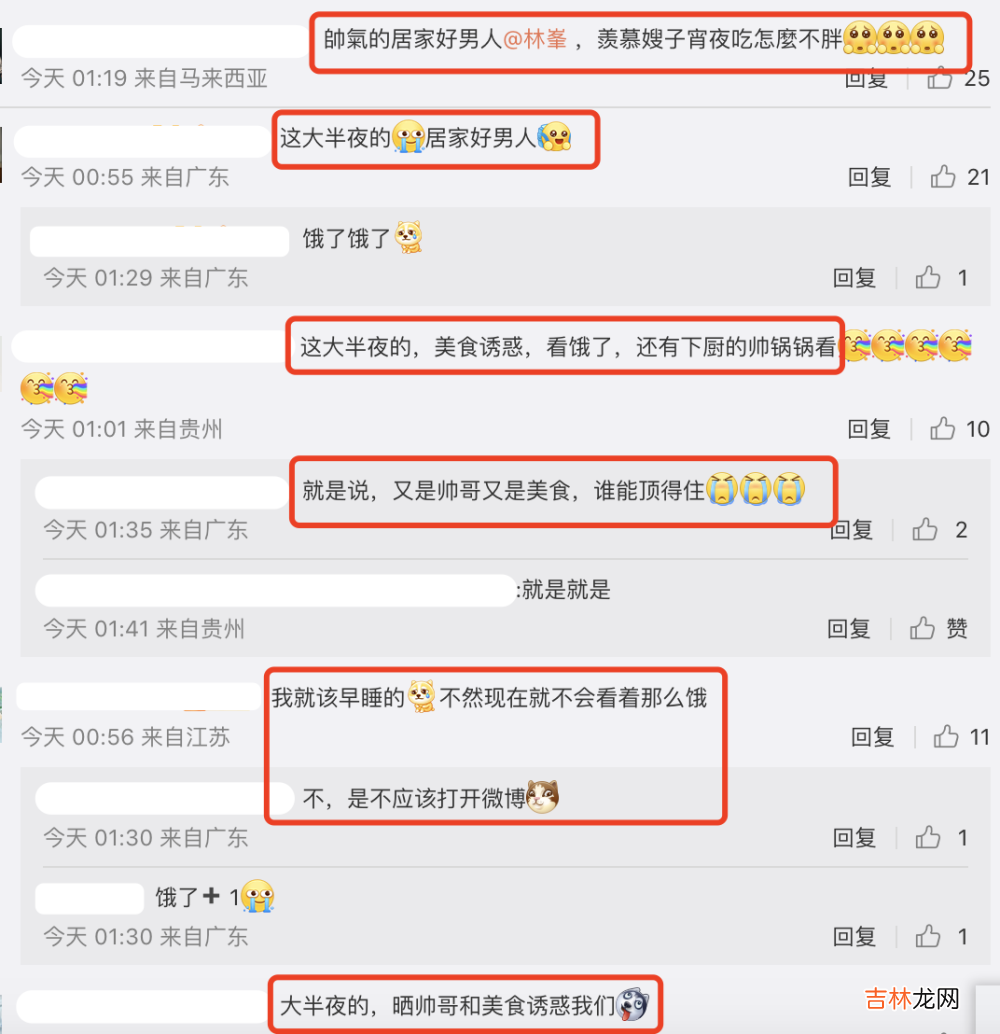
Task: Select comment text 大半夜的，晒帅哥和美食诱惑我们
Action: click(447, 1005)
